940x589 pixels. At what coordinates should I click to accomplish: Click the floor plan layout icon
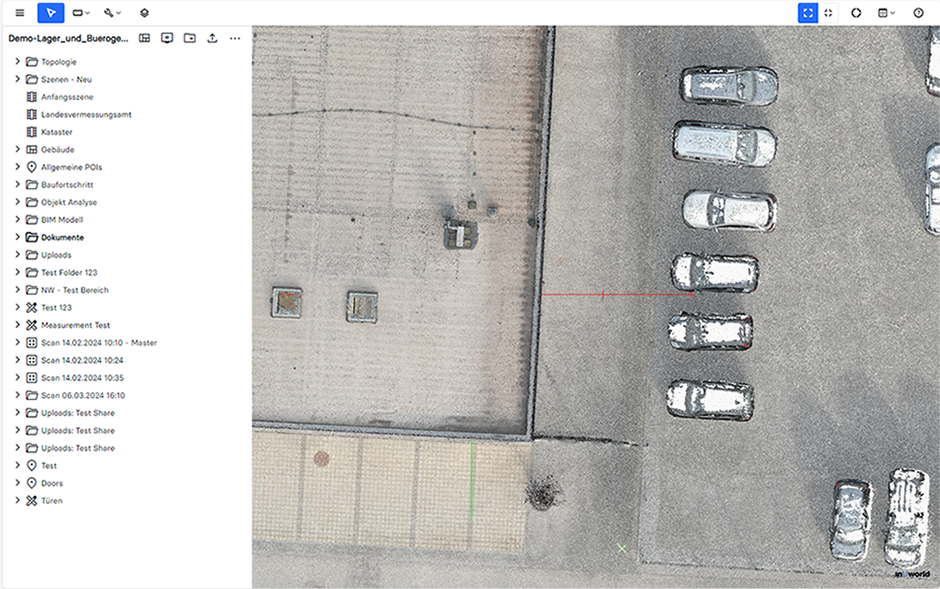point(144,38)
